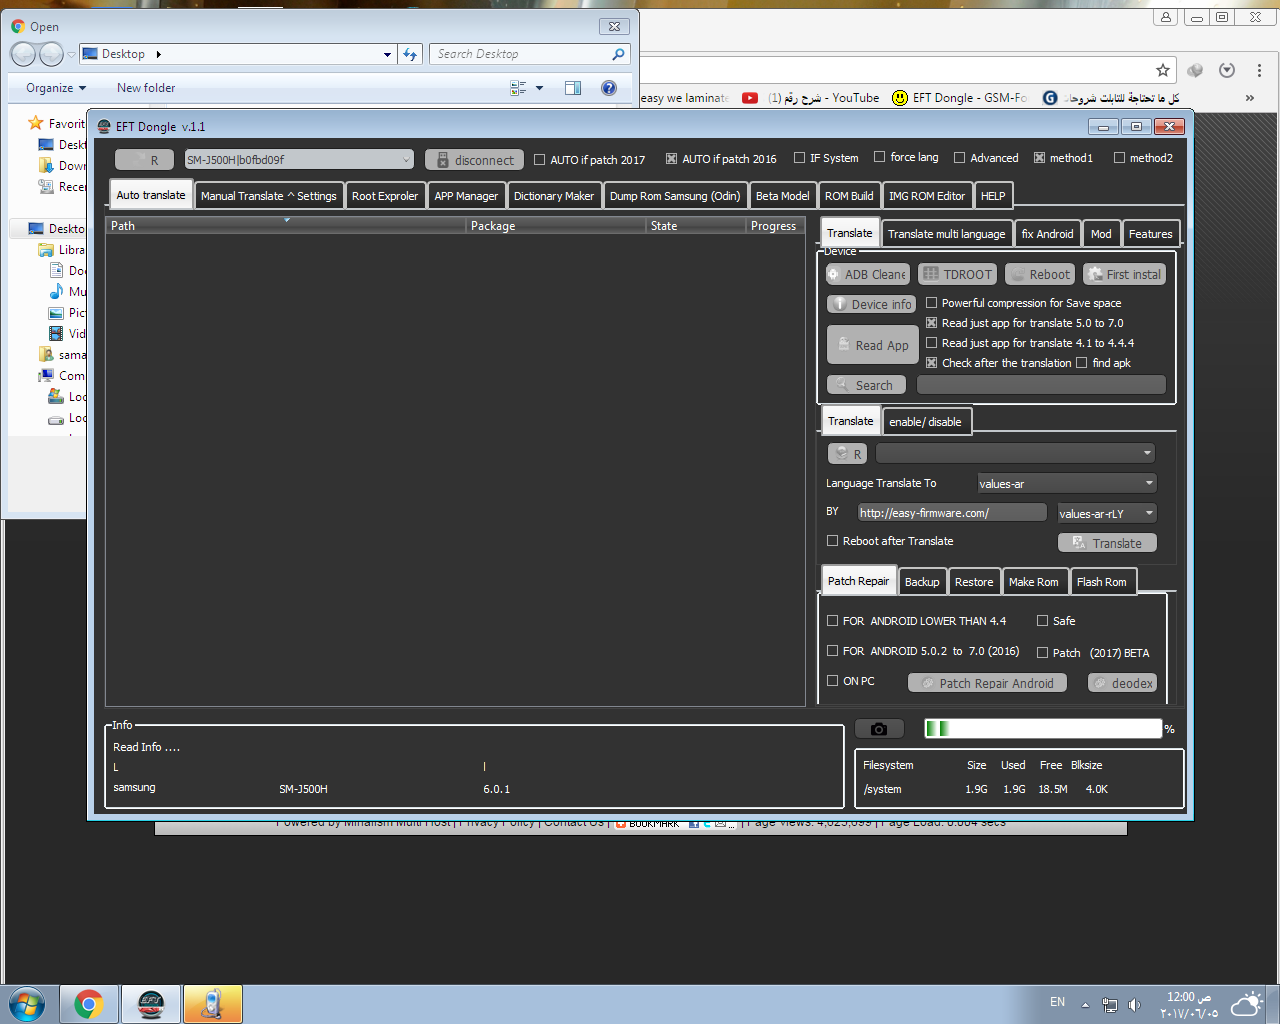Open the enable/ disable tab
This screenshot has height=1024, width=1280.
tap(926, 422)
